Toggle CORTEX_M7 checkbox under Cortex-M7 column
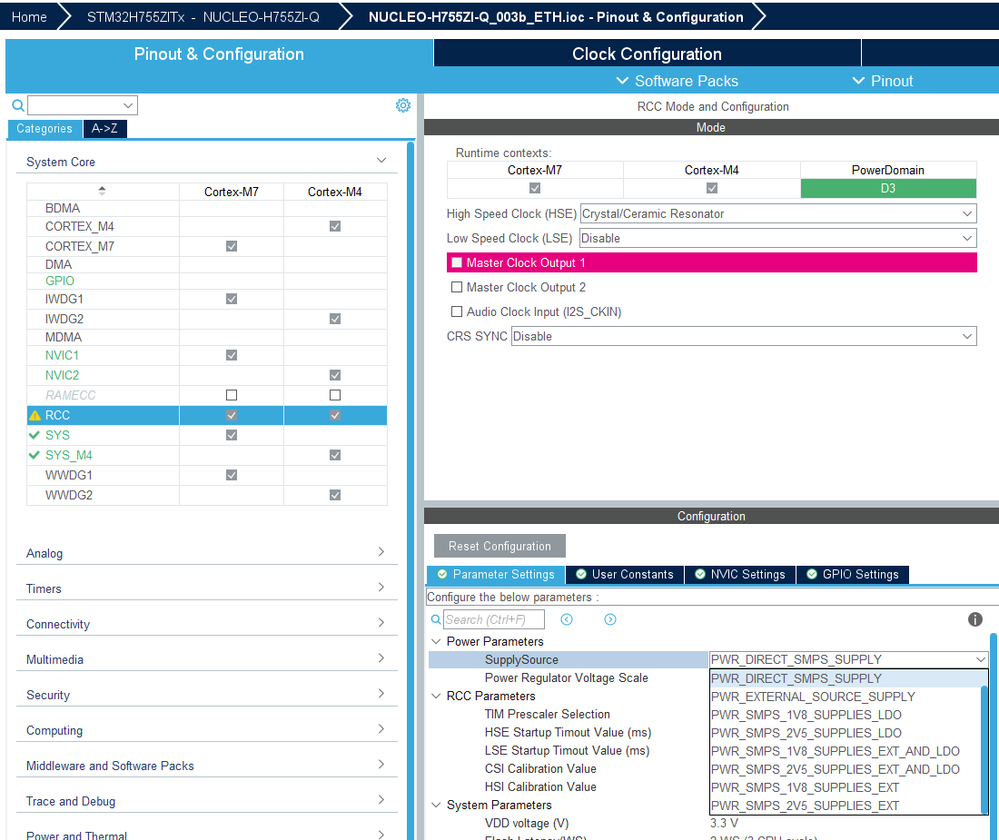The image size is (999, 840). [x=231, y=246]
